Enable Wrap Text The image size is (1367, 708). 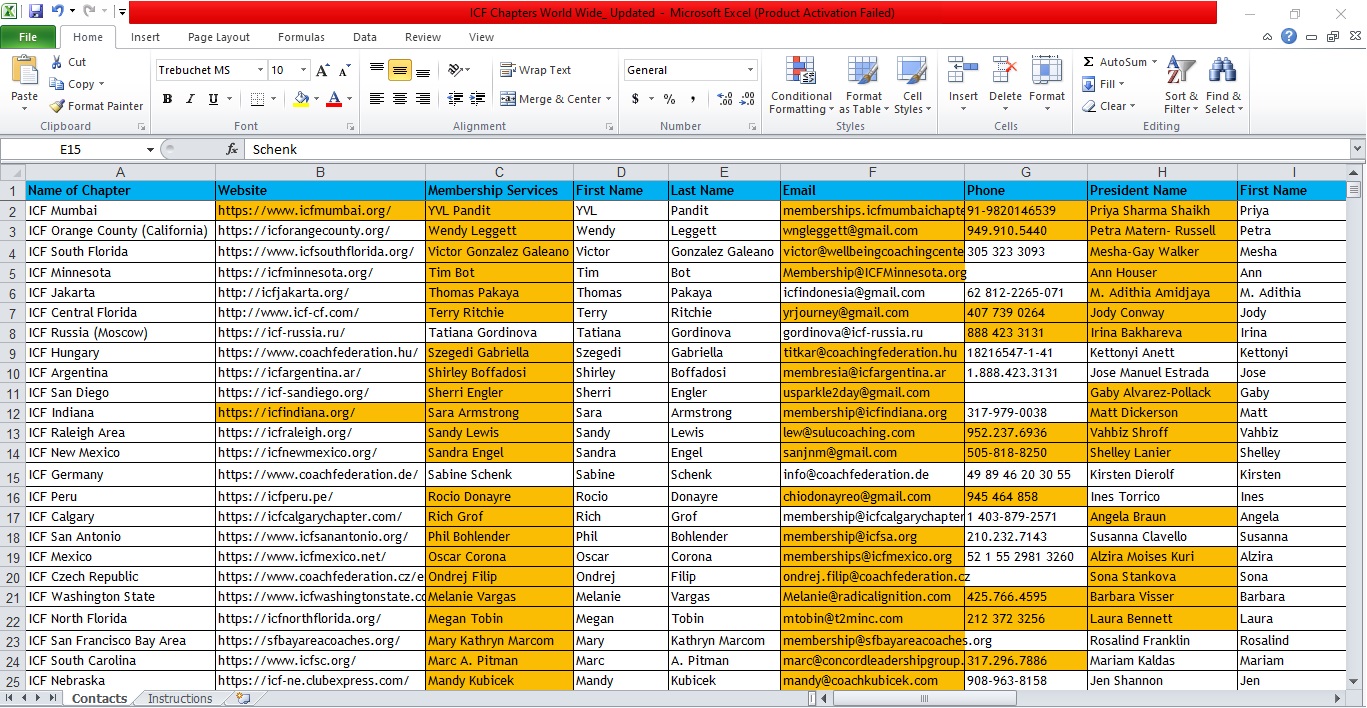pos(536,70)
